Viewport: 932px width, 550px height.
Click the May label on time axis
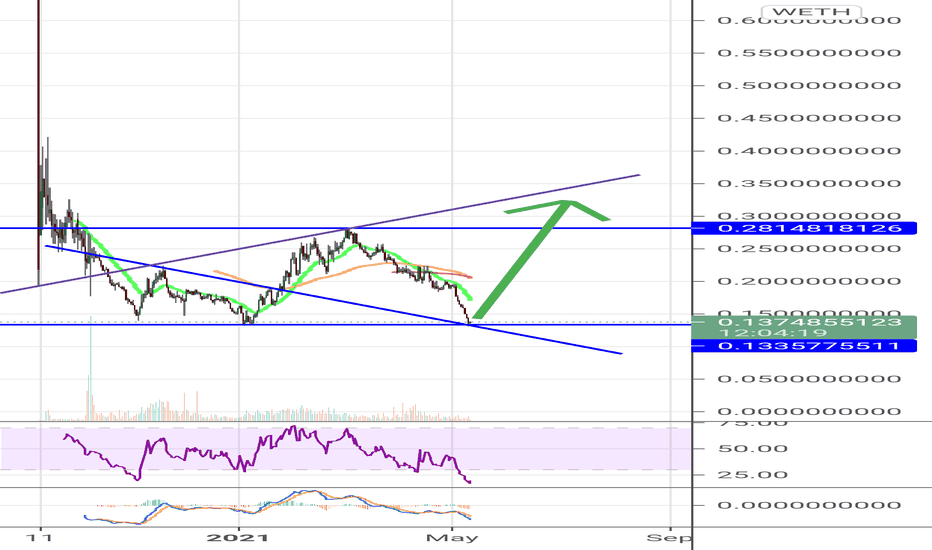point(452,538)
